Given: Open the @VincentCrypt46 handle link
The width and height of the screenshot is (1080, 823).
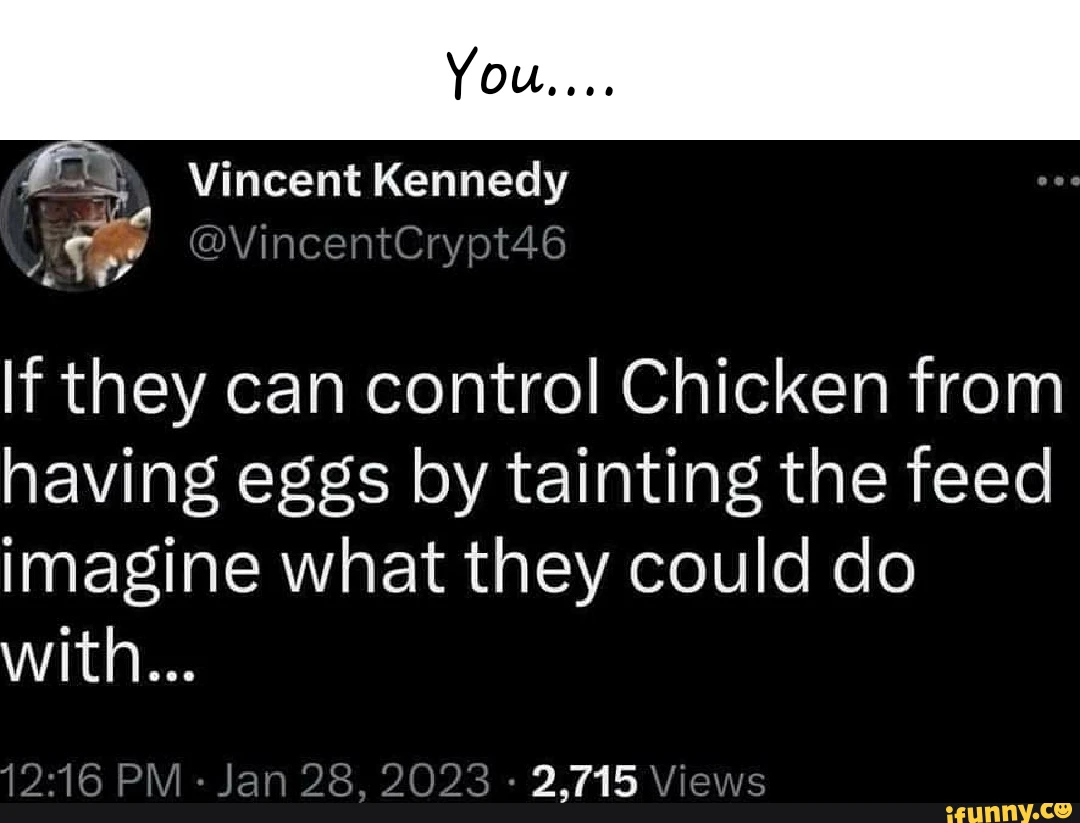Looking at the screenshot, I should 377,245.
